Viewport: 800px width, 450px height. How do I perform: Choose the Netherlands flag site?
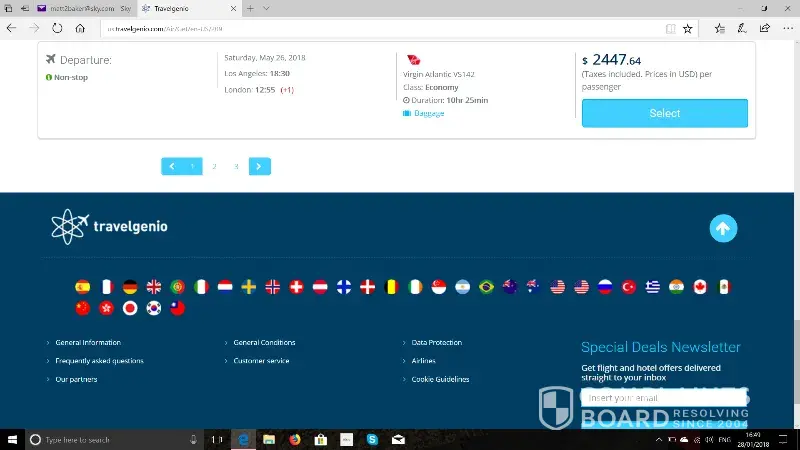pyautogui.click(x=225, y=287)
